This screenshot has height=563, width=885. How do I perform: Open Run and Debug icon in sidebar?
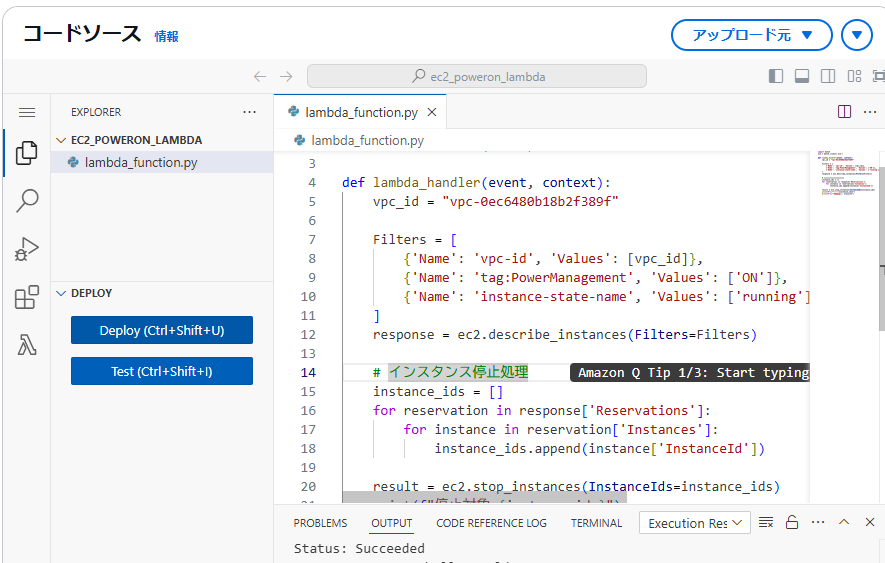27,249
